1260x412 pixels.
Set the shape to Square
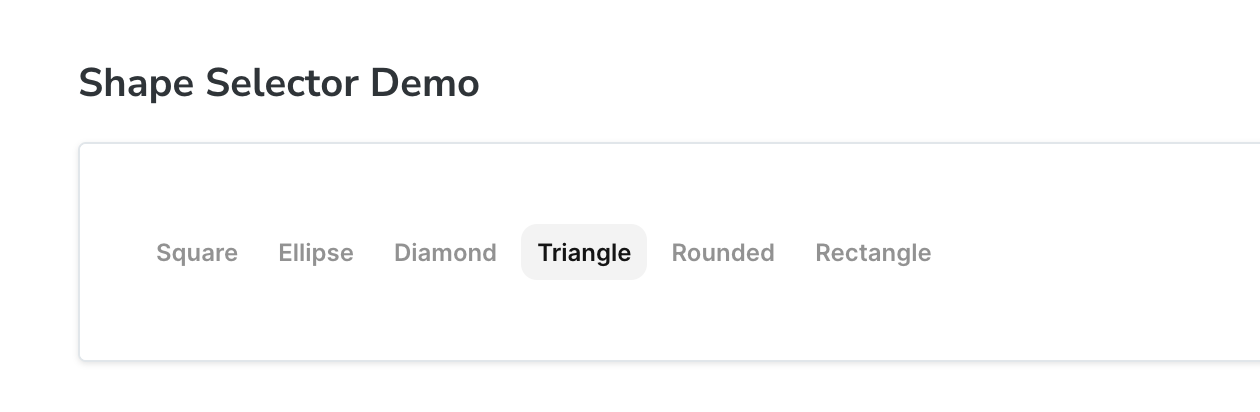click(x=197, y=253)
